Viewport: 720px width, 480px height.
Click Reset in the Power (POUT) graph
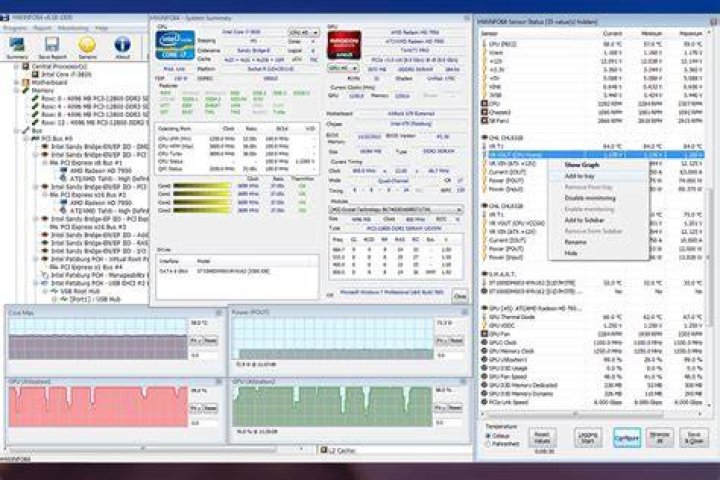(456, 341)
